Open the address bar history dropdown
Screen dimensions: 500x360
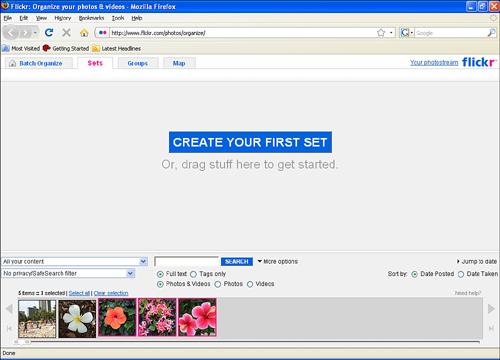[x=391, y=33]
